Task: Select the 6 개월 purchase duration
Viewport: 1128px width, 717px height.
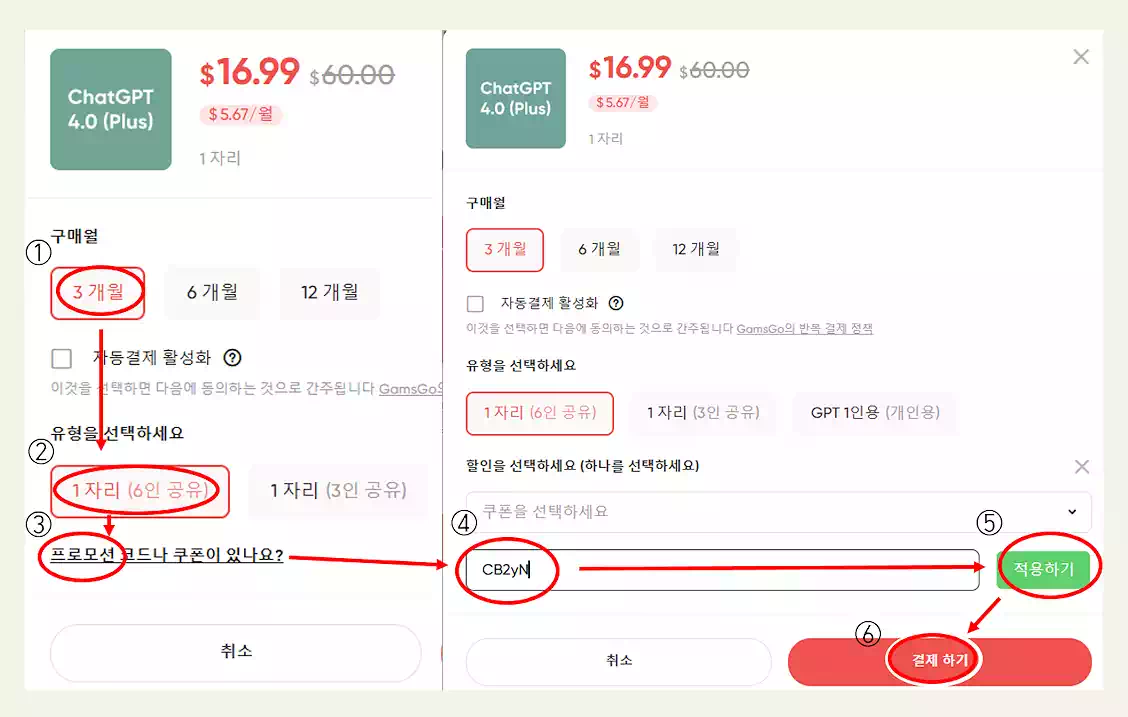Action: 600,250
